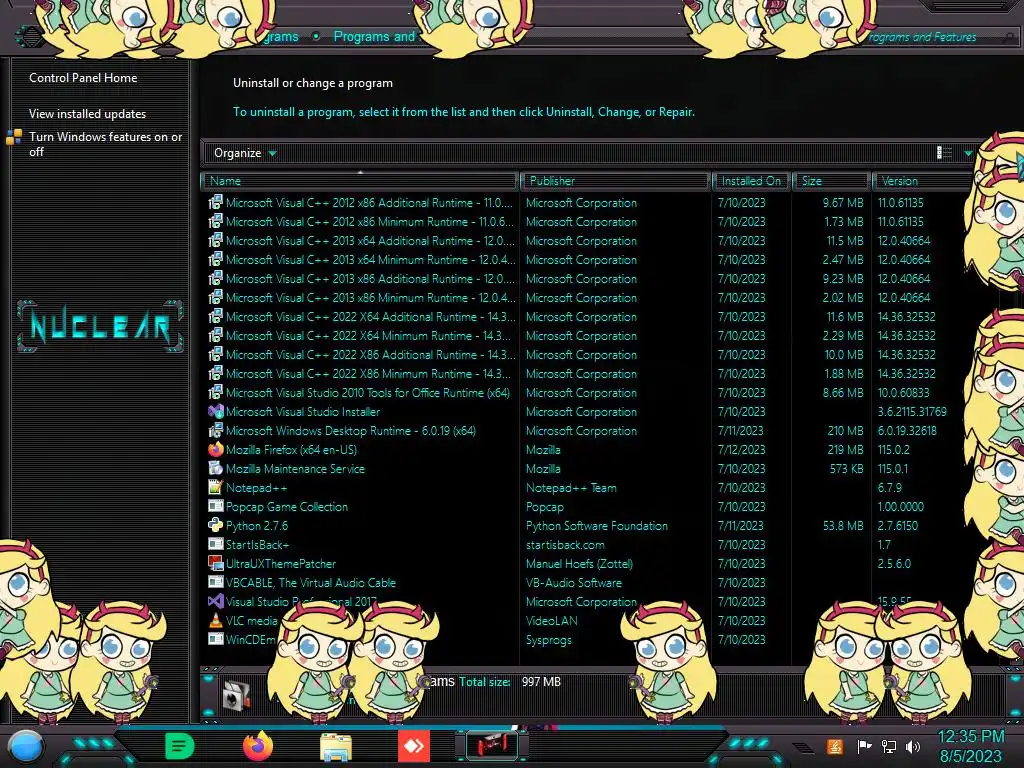The height and width of the screenshot is (768, 1024).
Task: Select the Visual Studio 2010 Tools for Office icon
Action: coord(216,392)
